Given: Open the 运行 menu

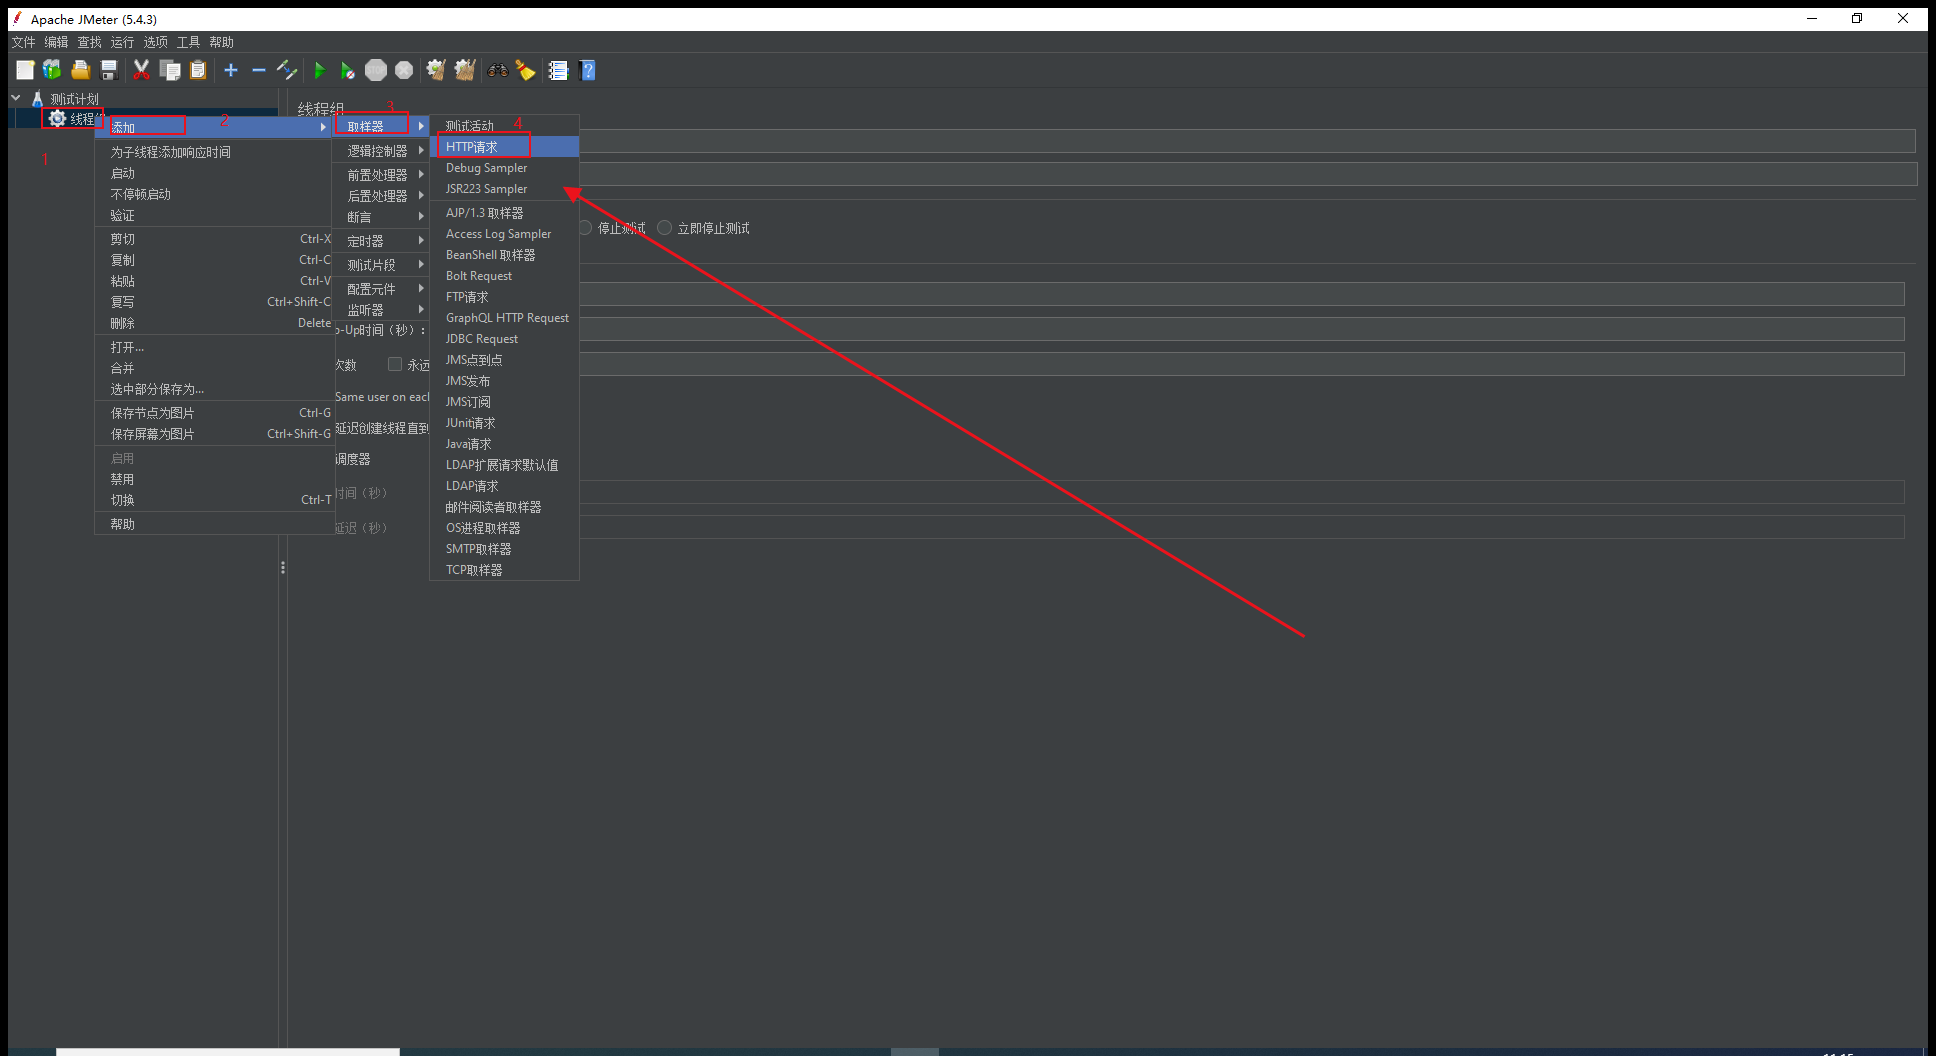Looking at the screenshot, I should (x=122, y=42).
